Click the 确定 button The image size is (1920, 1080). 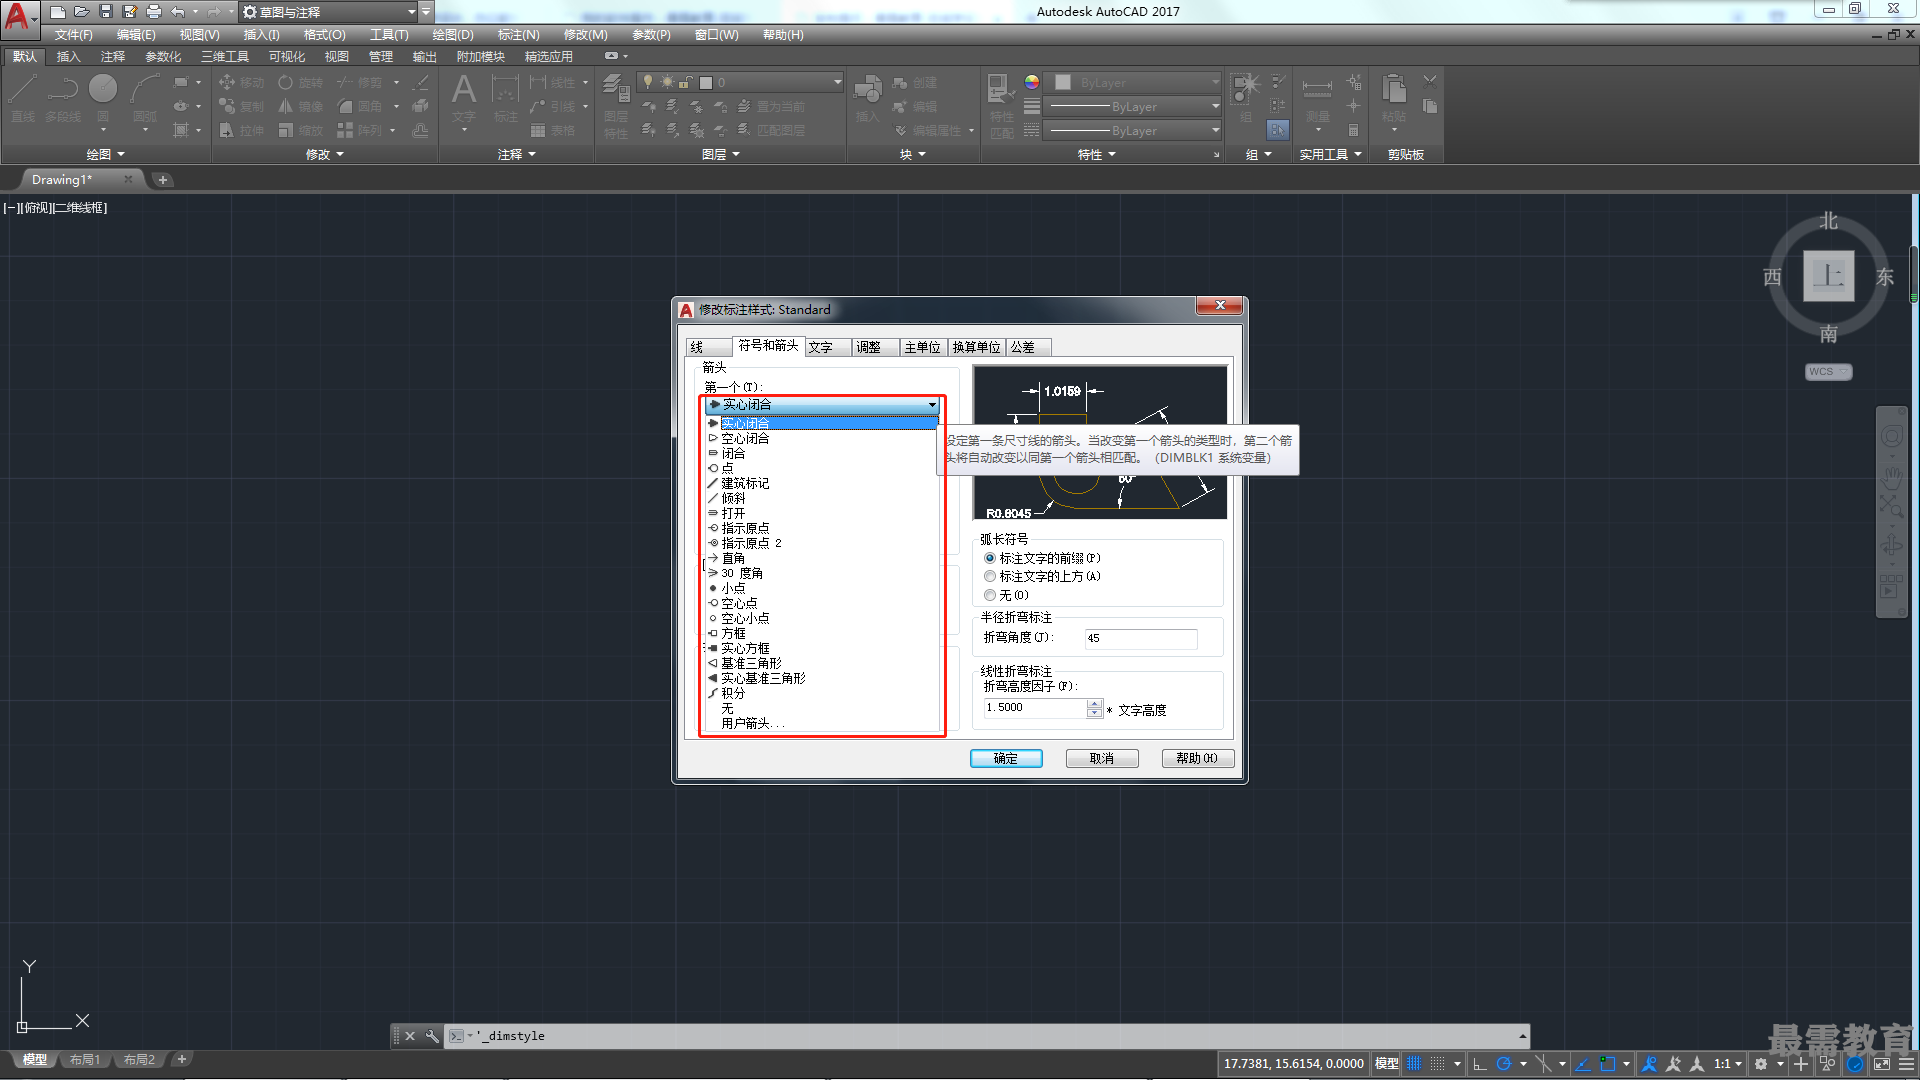pos(1006,758)
